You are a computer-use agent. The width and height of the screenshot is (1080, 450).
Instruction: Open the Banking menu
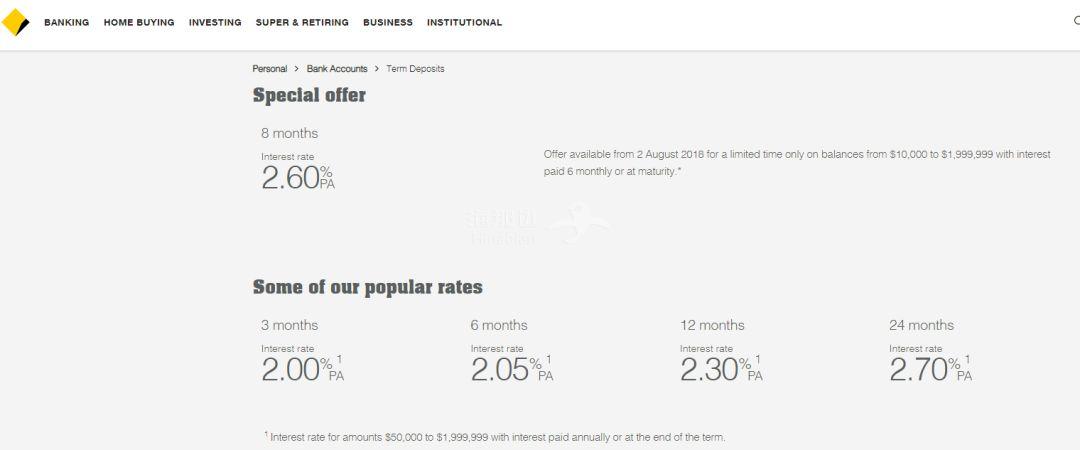tap(66, 22)
